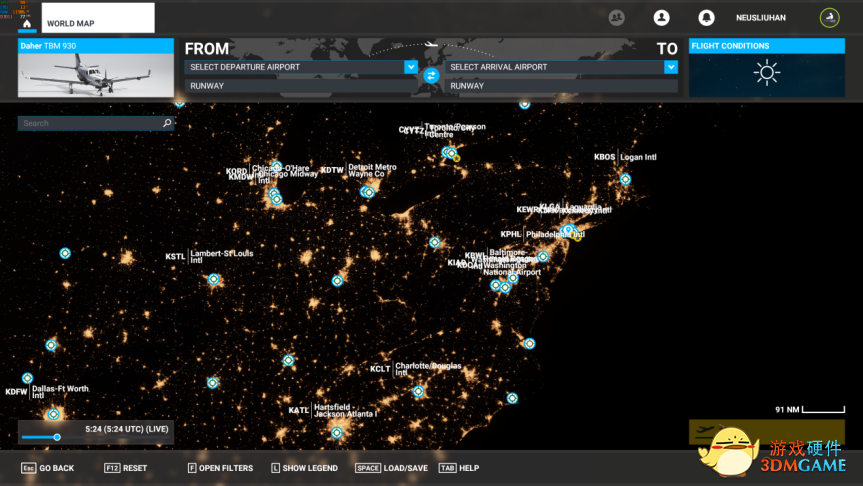Screen dimensions: 863x486
Task: Select the KATL Hartsfield-Jackson Atlanta marker
Action: 337,433
